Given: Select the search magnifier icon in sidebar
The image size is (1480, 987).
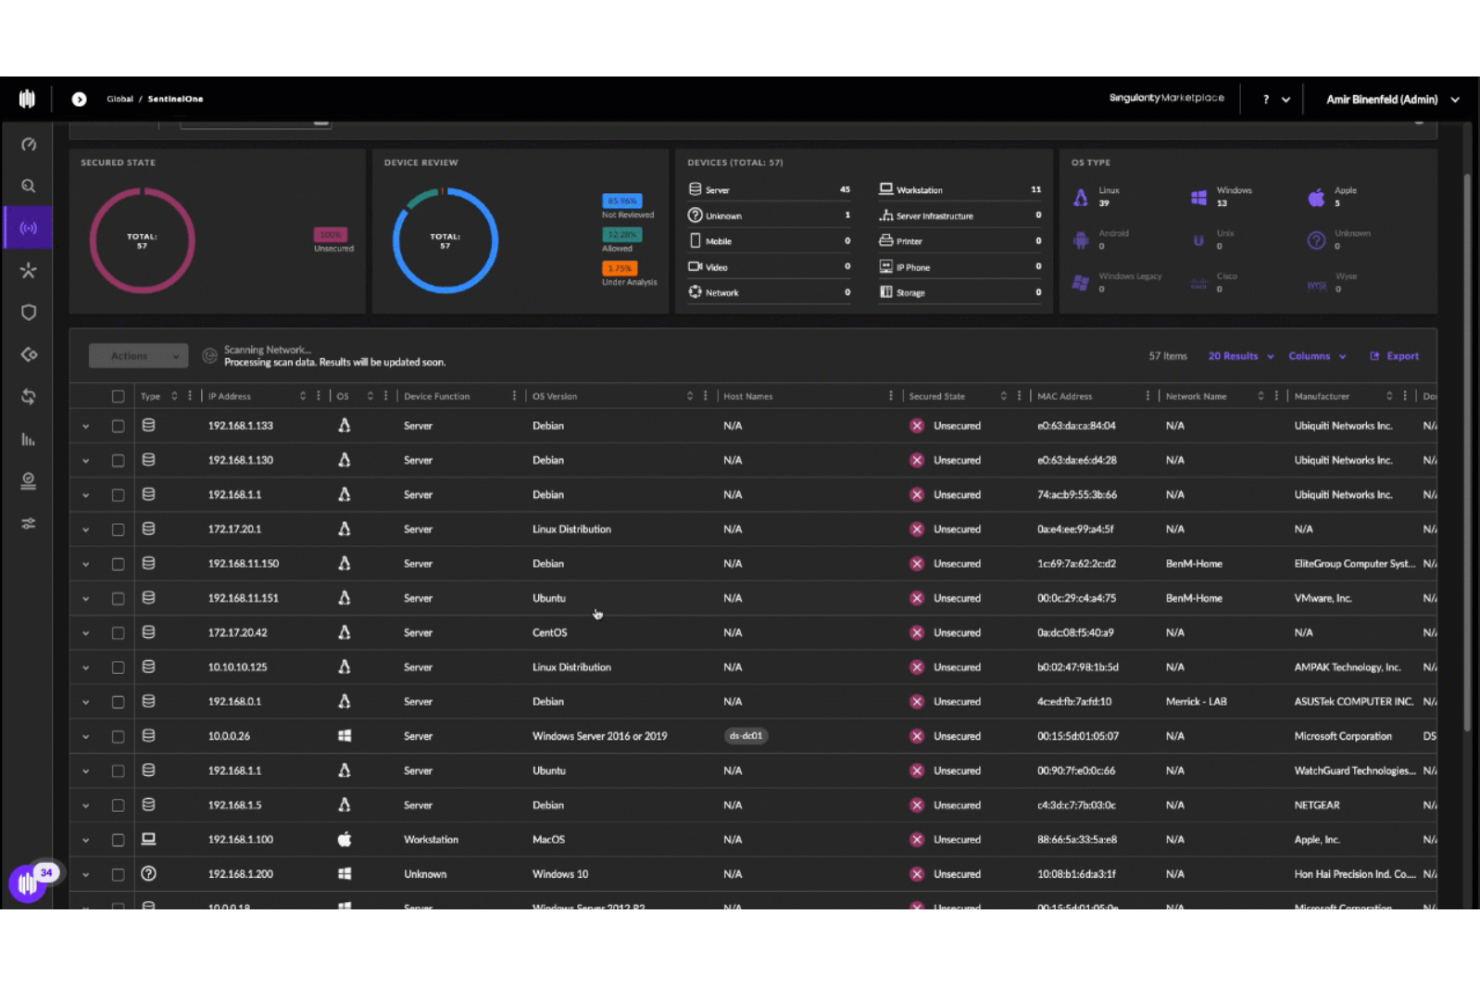Looking at the screenshot, I should (28, 185).
